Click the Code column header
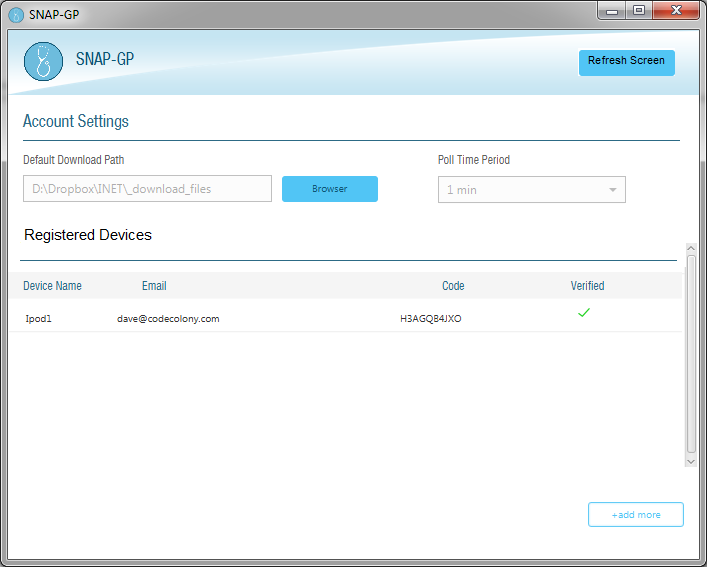 [453, 286]
